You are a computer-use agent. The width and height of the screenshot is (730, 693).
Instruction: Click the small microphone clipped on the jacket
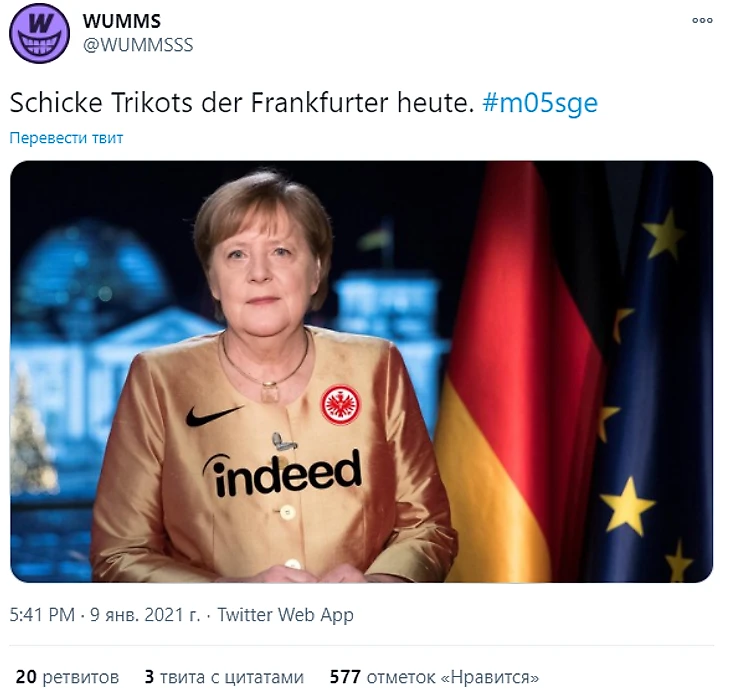click(284, 442)
